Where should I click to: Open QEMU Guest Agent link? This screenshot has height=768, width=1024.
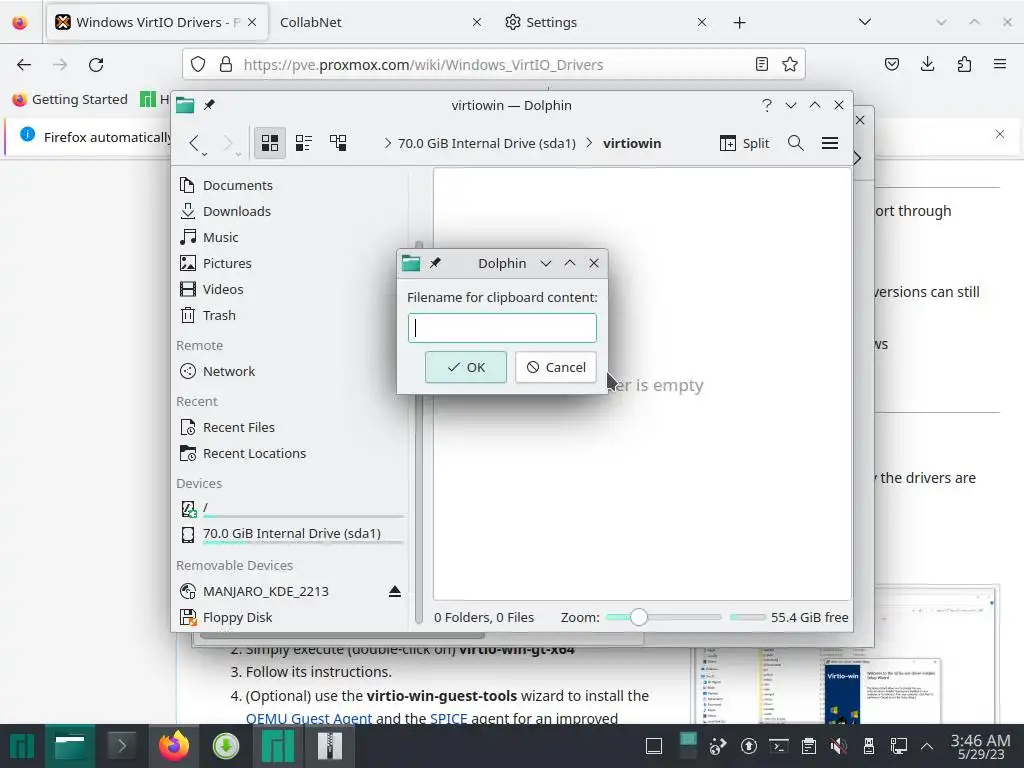[x=309, y=718]
